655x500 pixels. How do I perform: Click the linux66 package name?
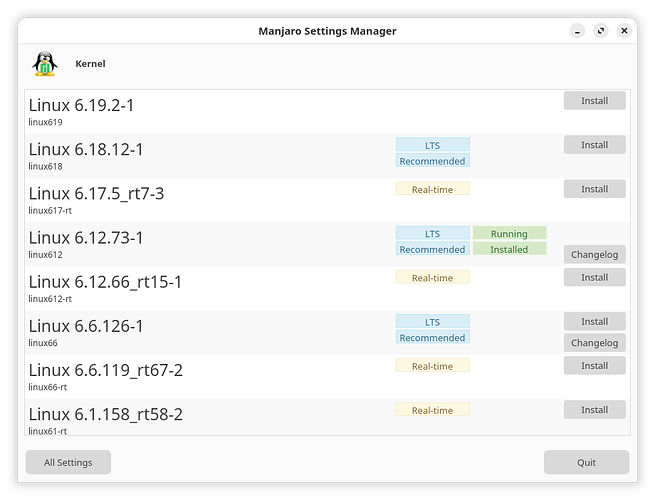(43, 343)
